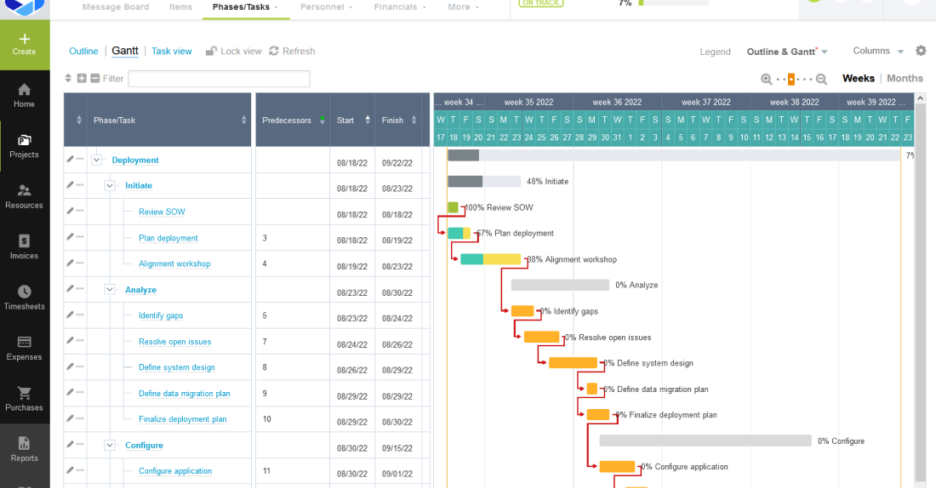Open the Personnel menu dropdown
The width and height of the screenshot is (936, 488).
[326, 7]
